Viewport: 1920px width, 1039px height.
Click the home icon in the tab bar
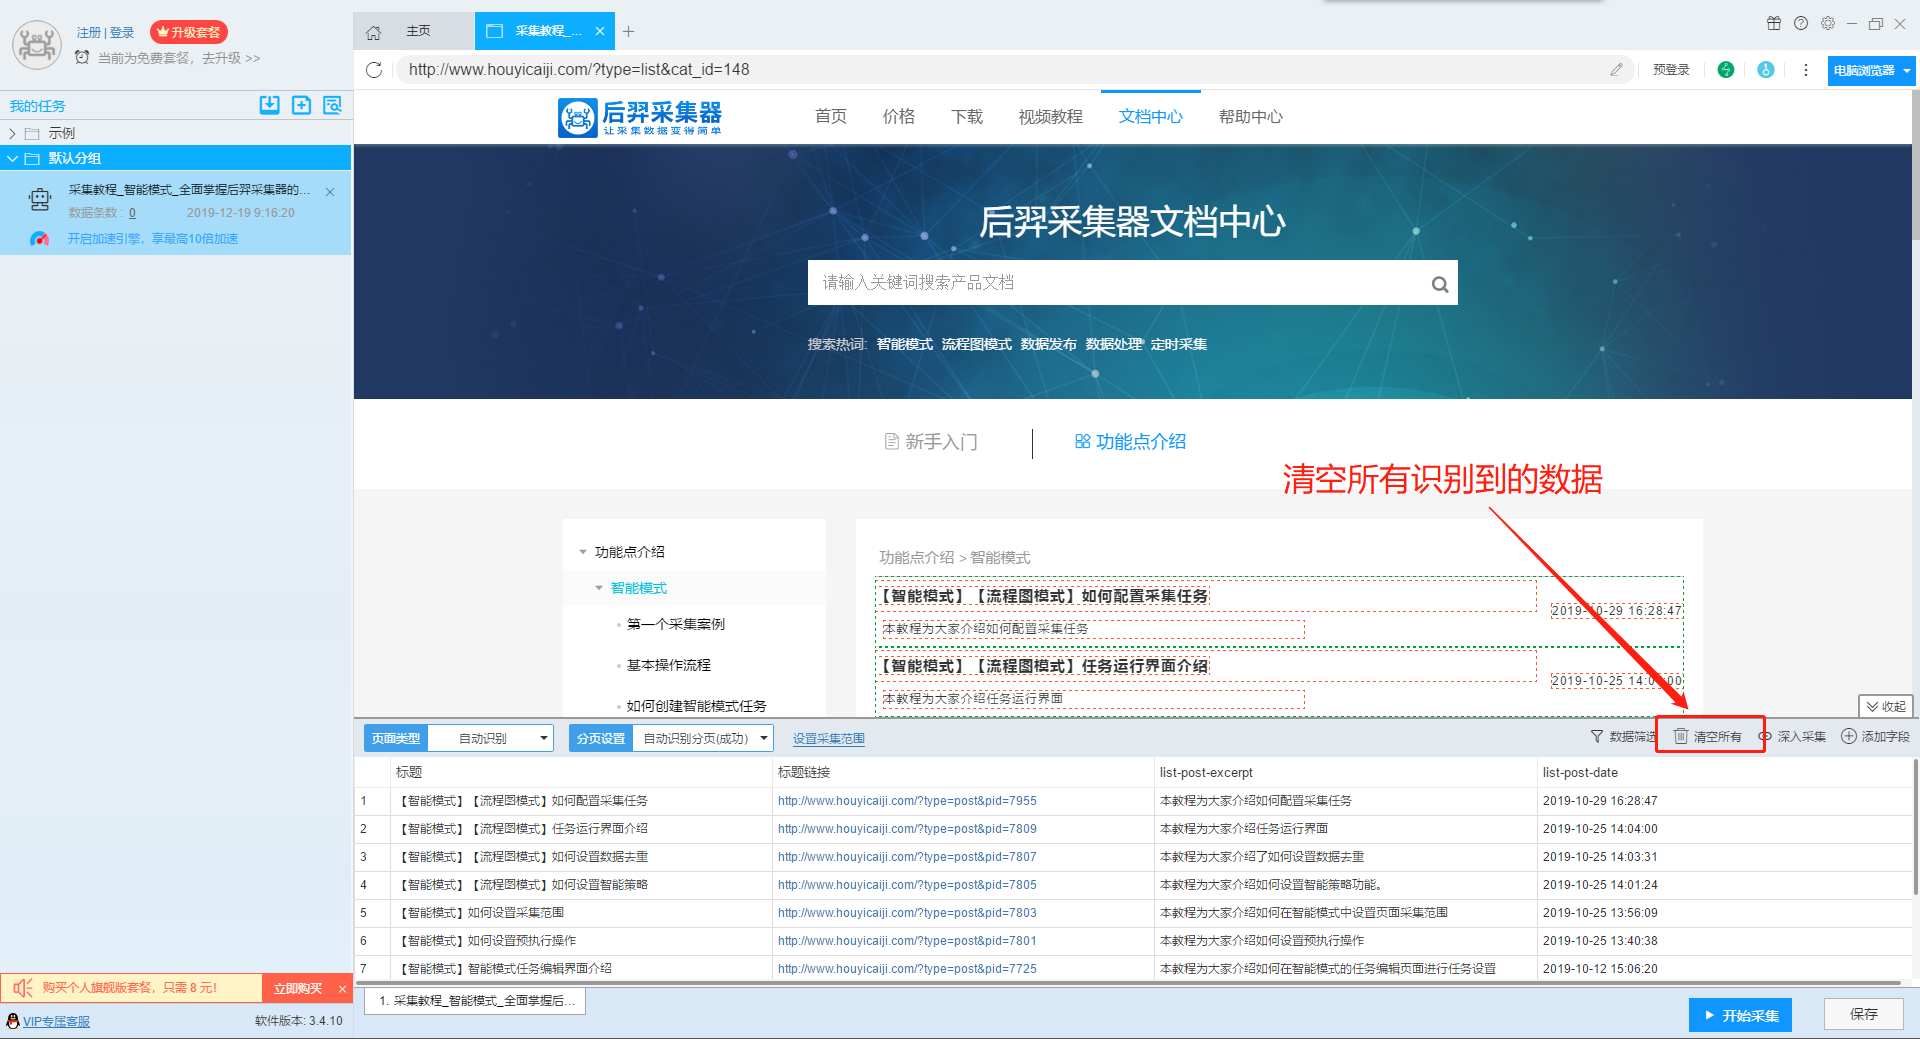(373, 32)
